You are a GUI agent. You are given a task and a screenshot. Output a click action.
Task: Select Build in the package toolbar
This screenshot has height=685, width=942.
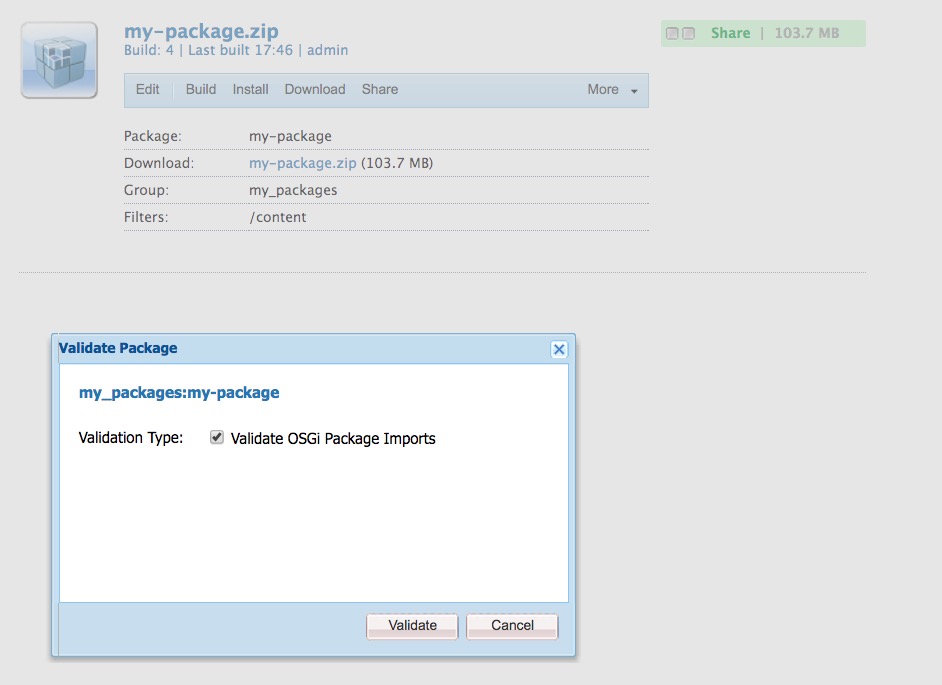tap(201, 89)
